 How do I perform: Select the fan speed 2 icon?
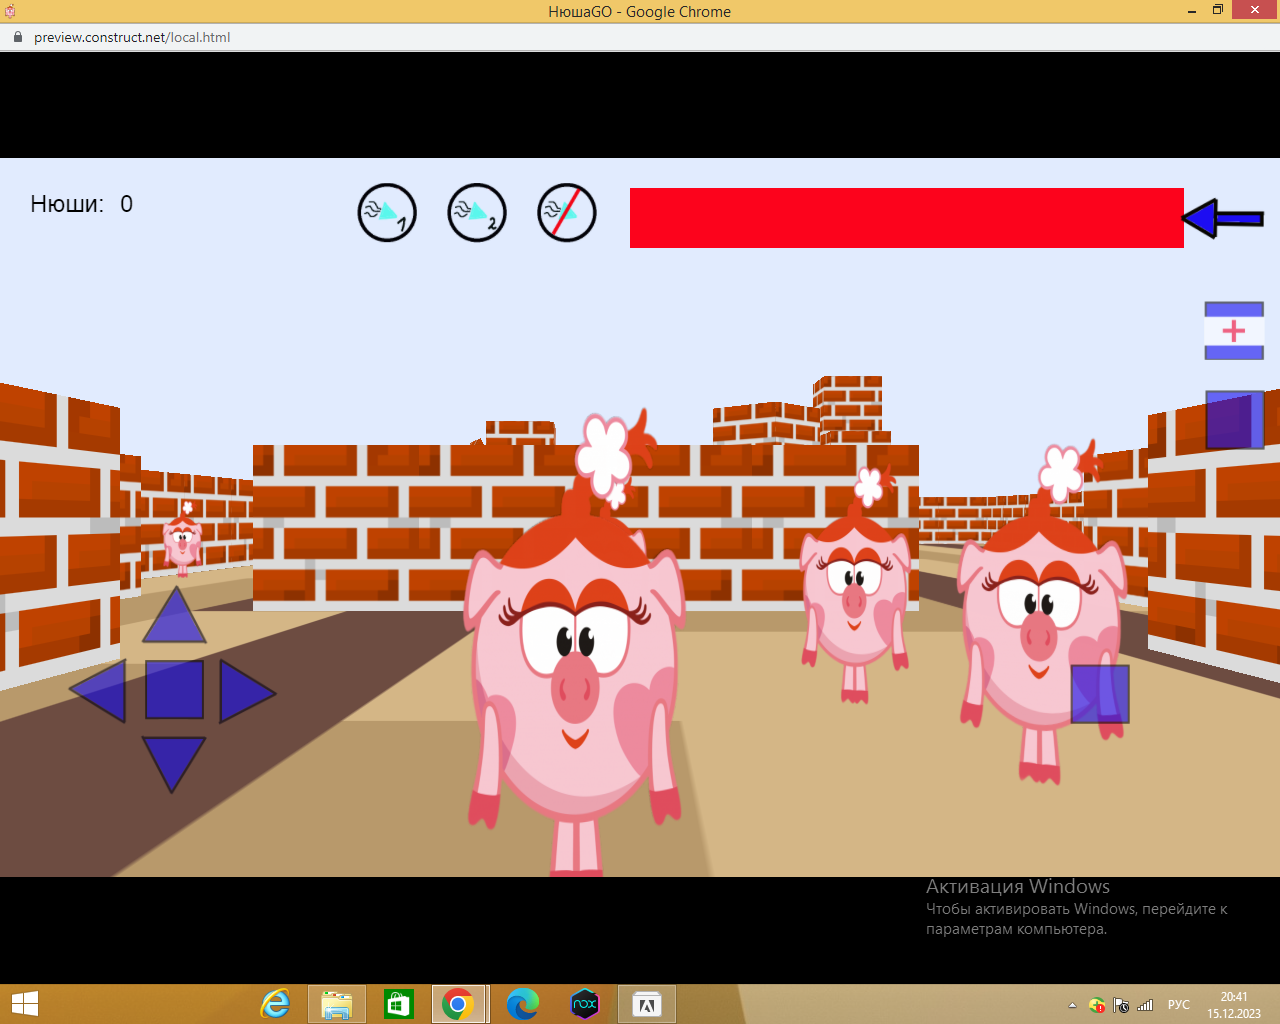pyautogui.click(x=477, y=213)
